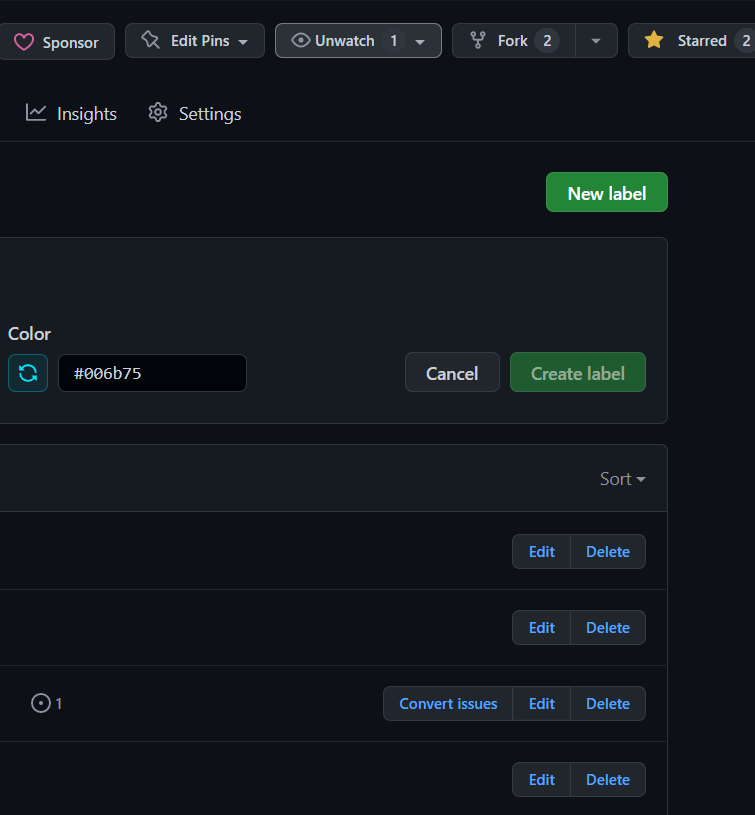Click Create label to save the label
The image size is (755, 815).
coord(577,372)
